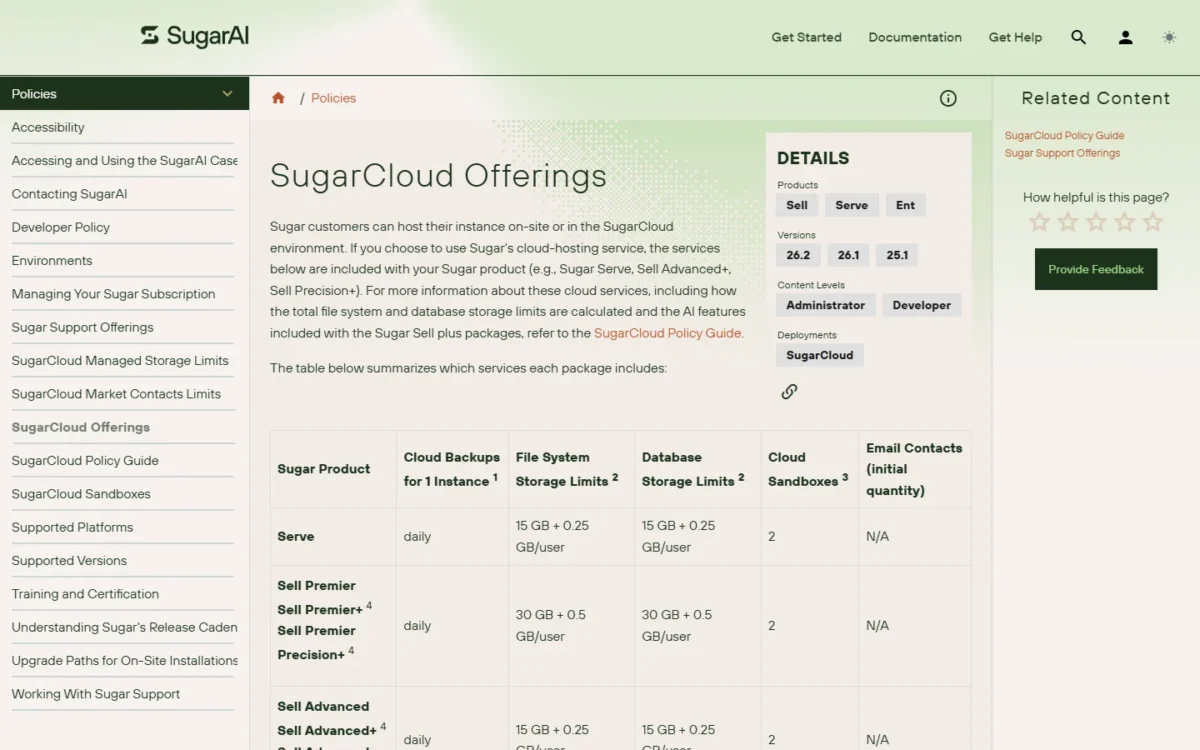Click the info circle icon
1200x750 pixels.
[x=948, y=98]
